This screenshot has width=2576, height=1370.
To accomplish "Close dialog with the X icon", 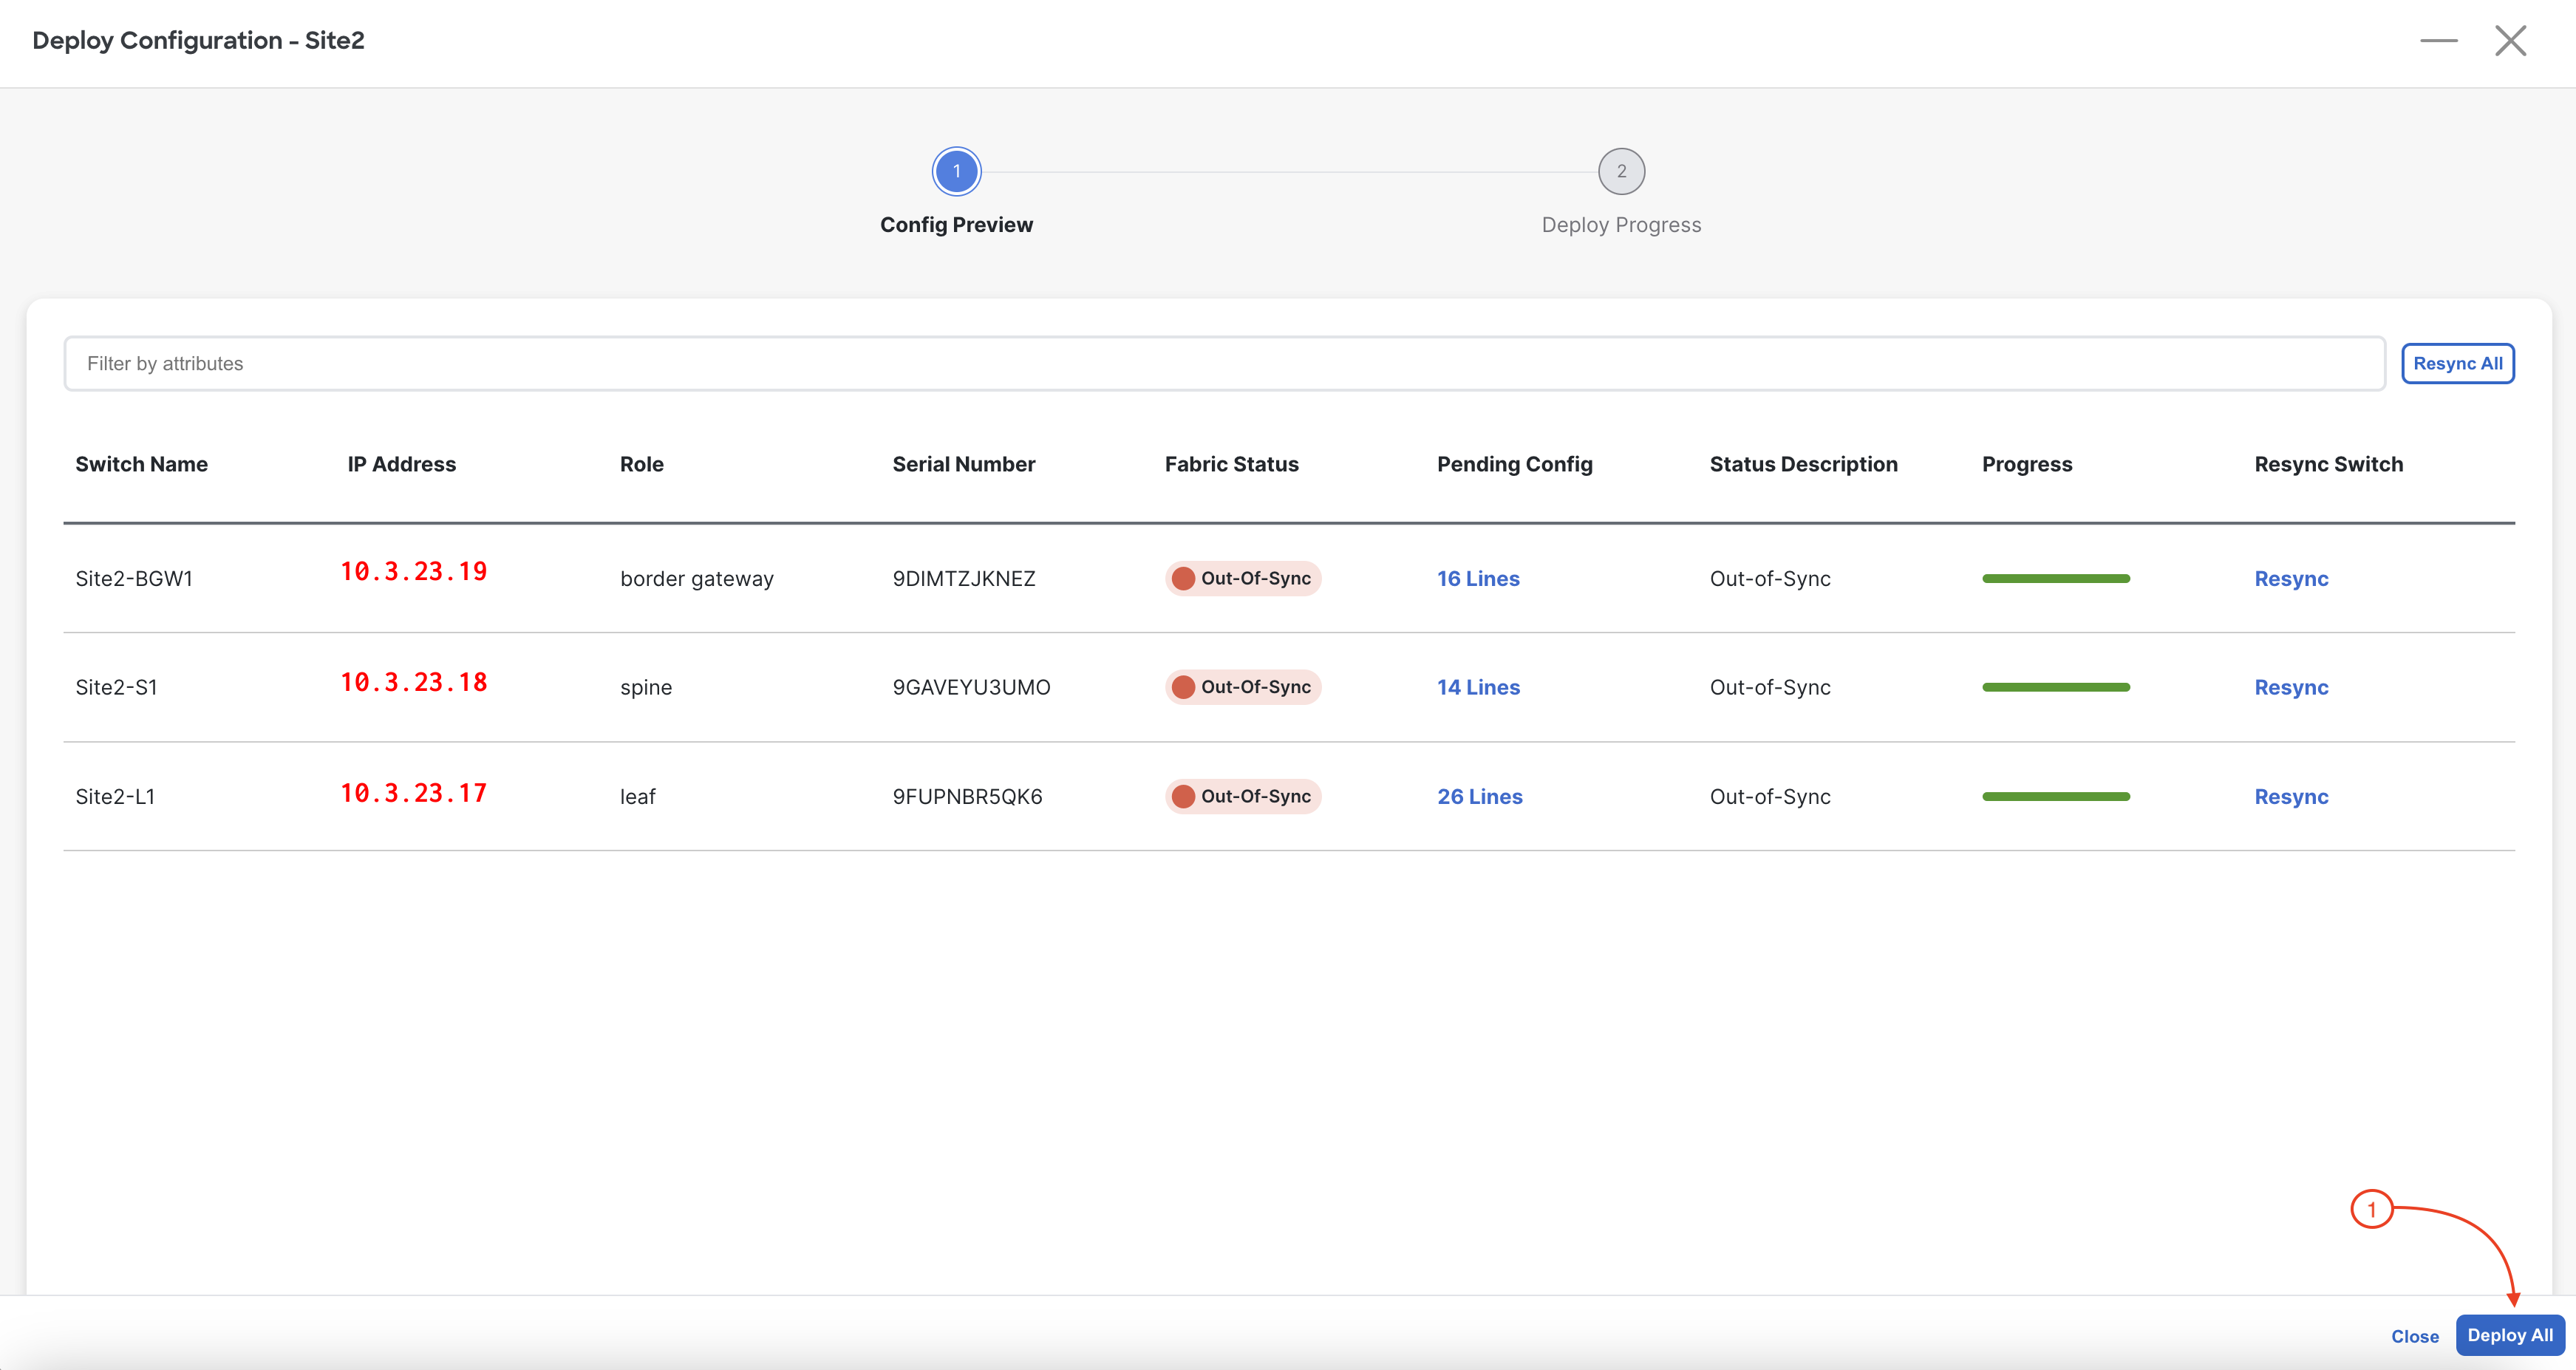I will [2510, 41].
